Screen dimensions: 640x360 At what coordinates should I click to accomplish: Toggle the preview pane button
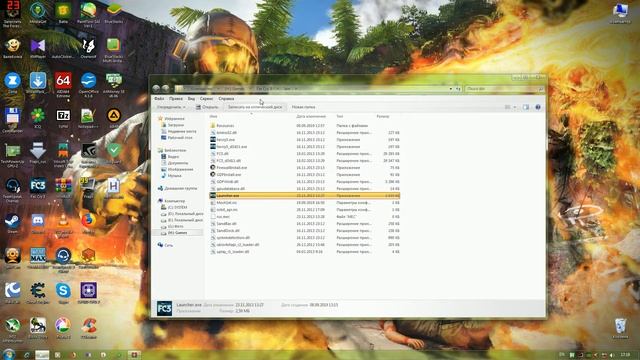point(526,107)
